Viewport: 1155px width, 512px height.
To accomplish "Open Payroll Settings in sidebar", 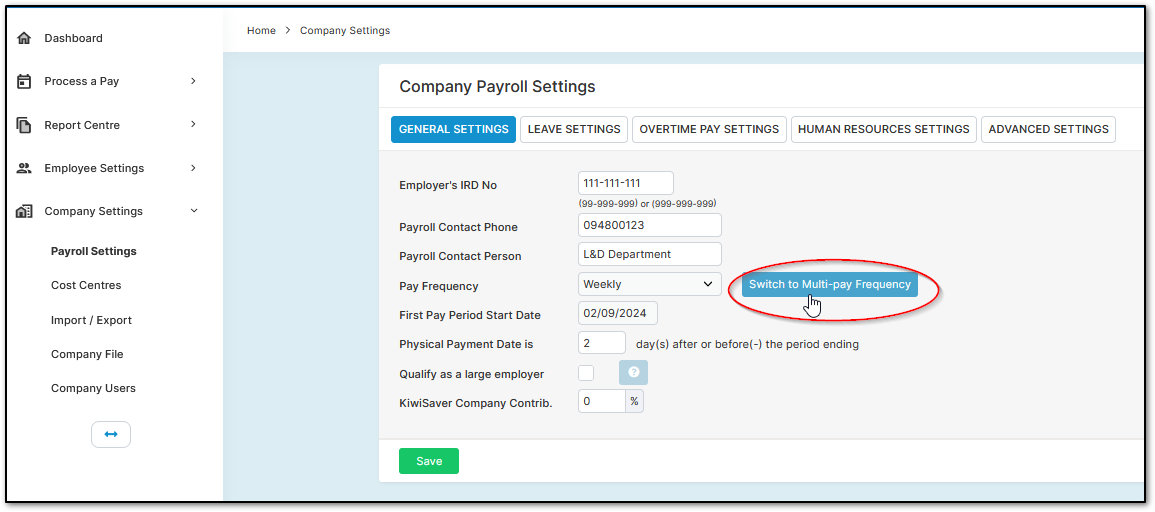I will coord(94,251).
